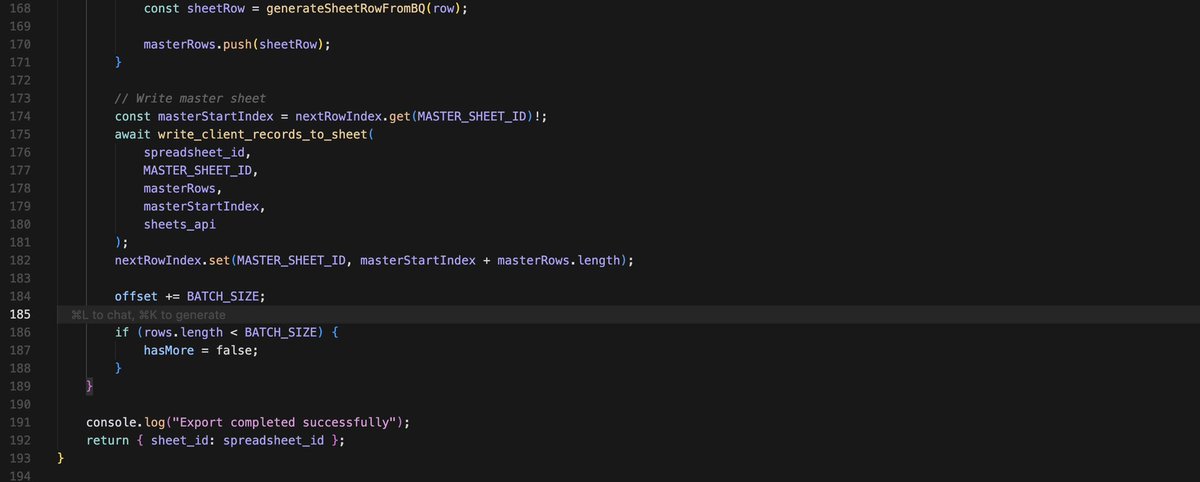Click the '// Write master sheet' comment

pos(190,98)
